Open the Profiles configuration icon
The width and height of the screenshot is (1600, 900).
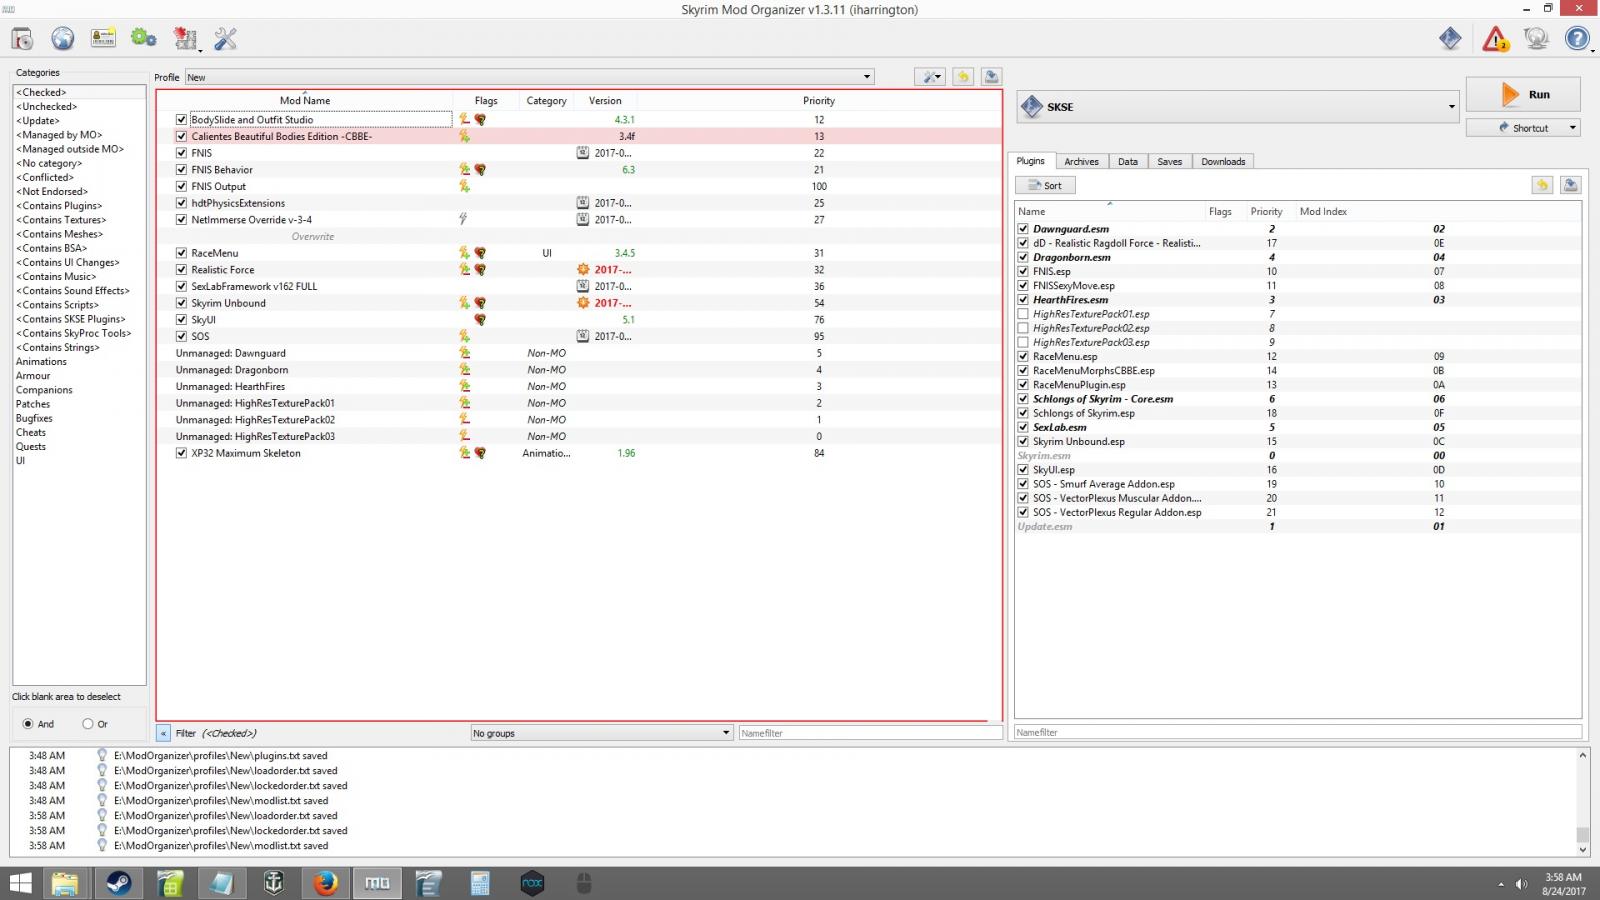(103, 39)
